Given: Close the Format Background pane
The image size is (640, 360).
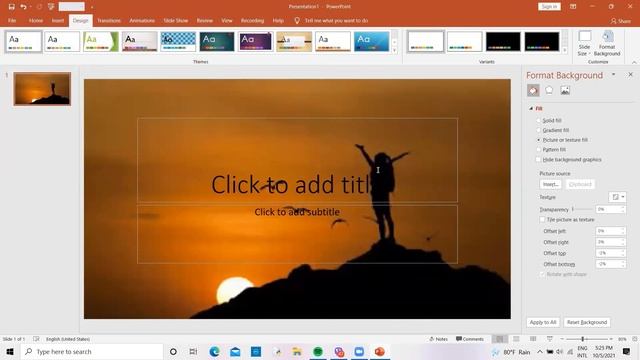Looking at the screenshot, I should coord(630,75).
